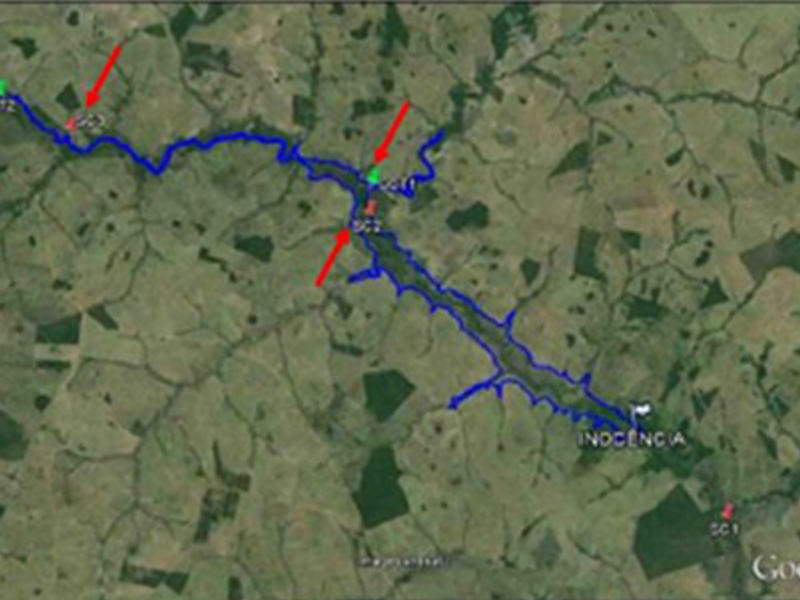Screen dimensions: 800x600
Task: Select the red placemark pin in the bottom-right corner
Action: pyautogui.click(x=727, y=511)
